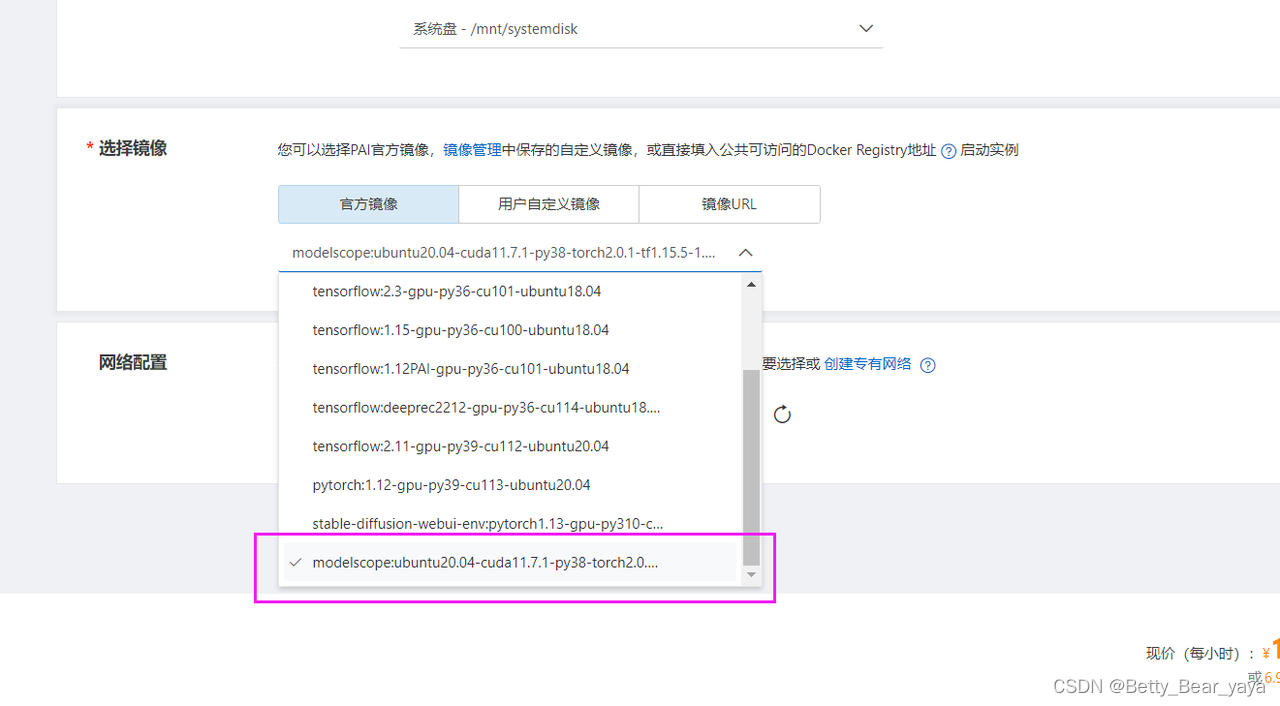Click the scroll-up arrow in the image list
This screenshot has height=706, width=1280.
(x=751, y=284)
